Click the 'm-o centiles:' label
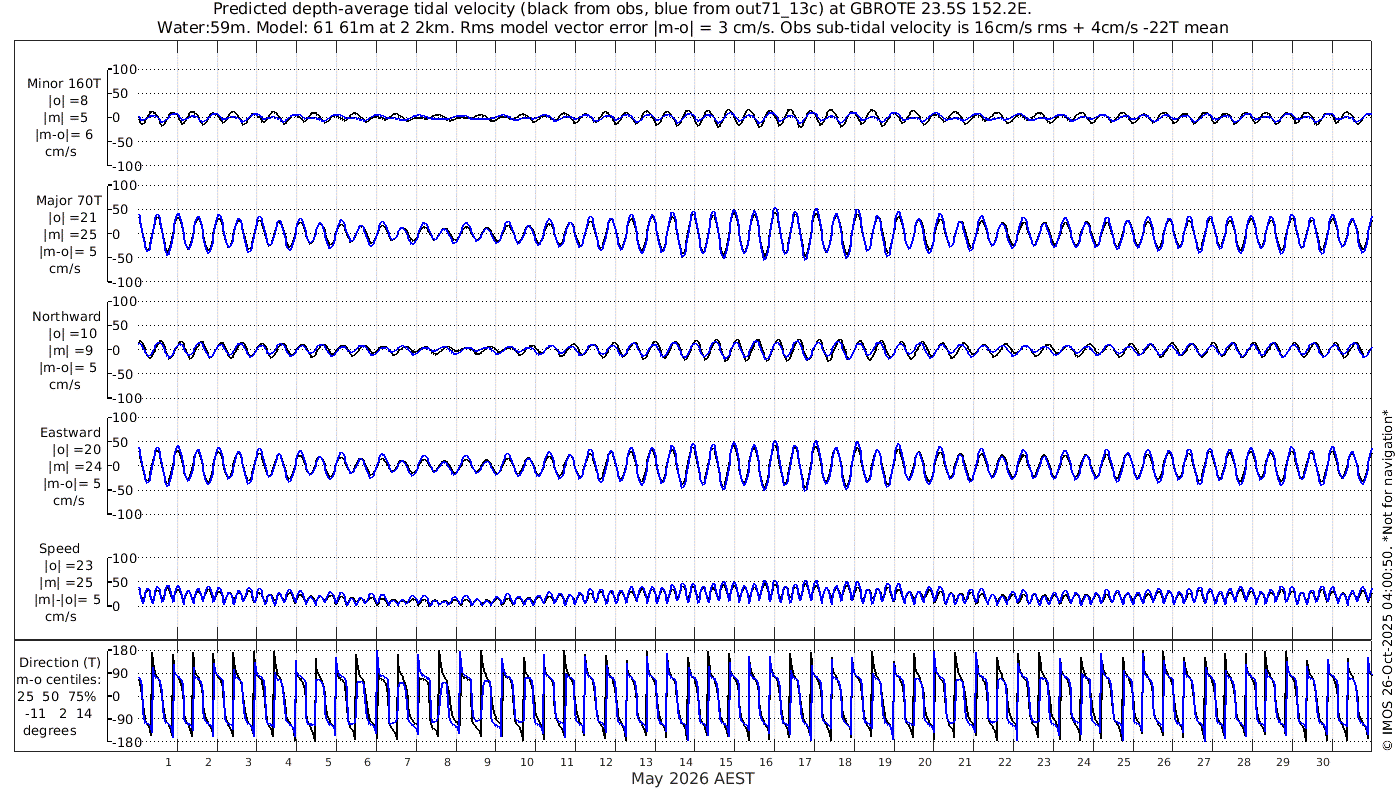This screenshot has width=1400, height=800. [x=60, y=680]
